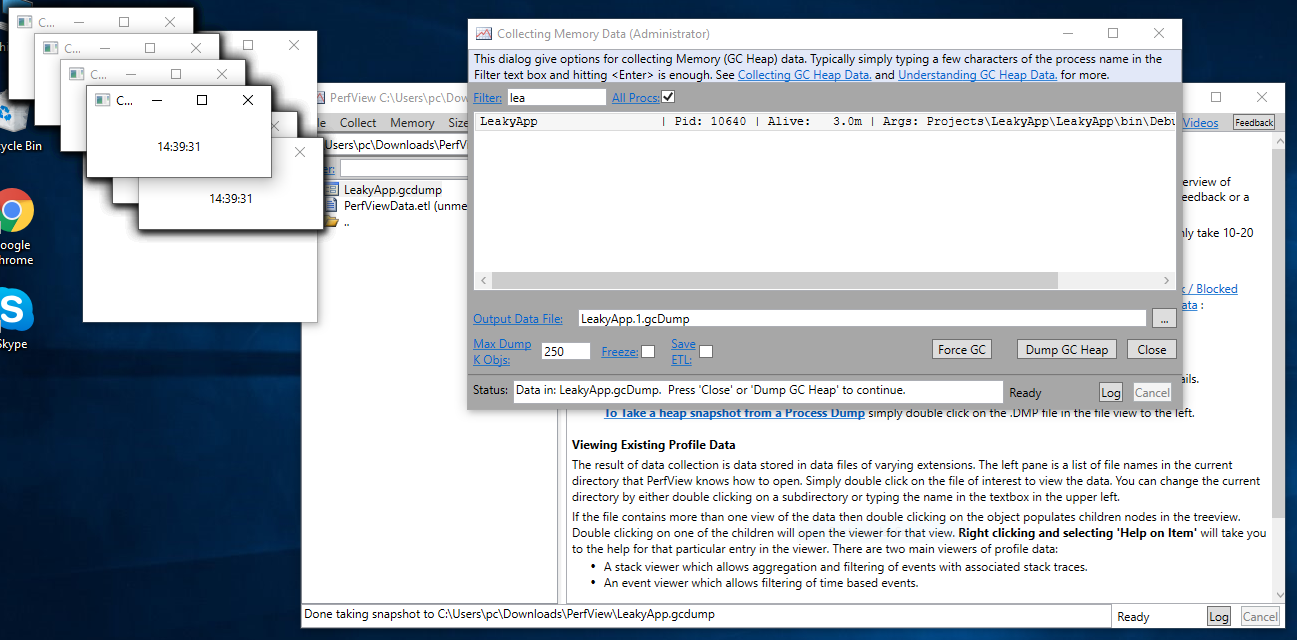Click the Log button in PerfView status bar
This screenshot has width=1297, height=640.
coord(1218,617)
